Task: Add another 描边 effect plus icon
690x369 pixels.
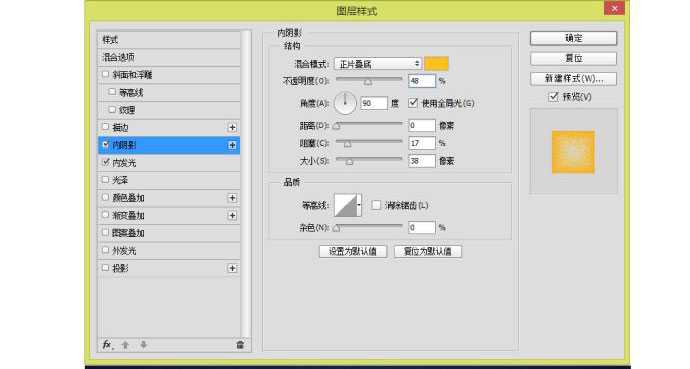Action: [x=232, y=128]
